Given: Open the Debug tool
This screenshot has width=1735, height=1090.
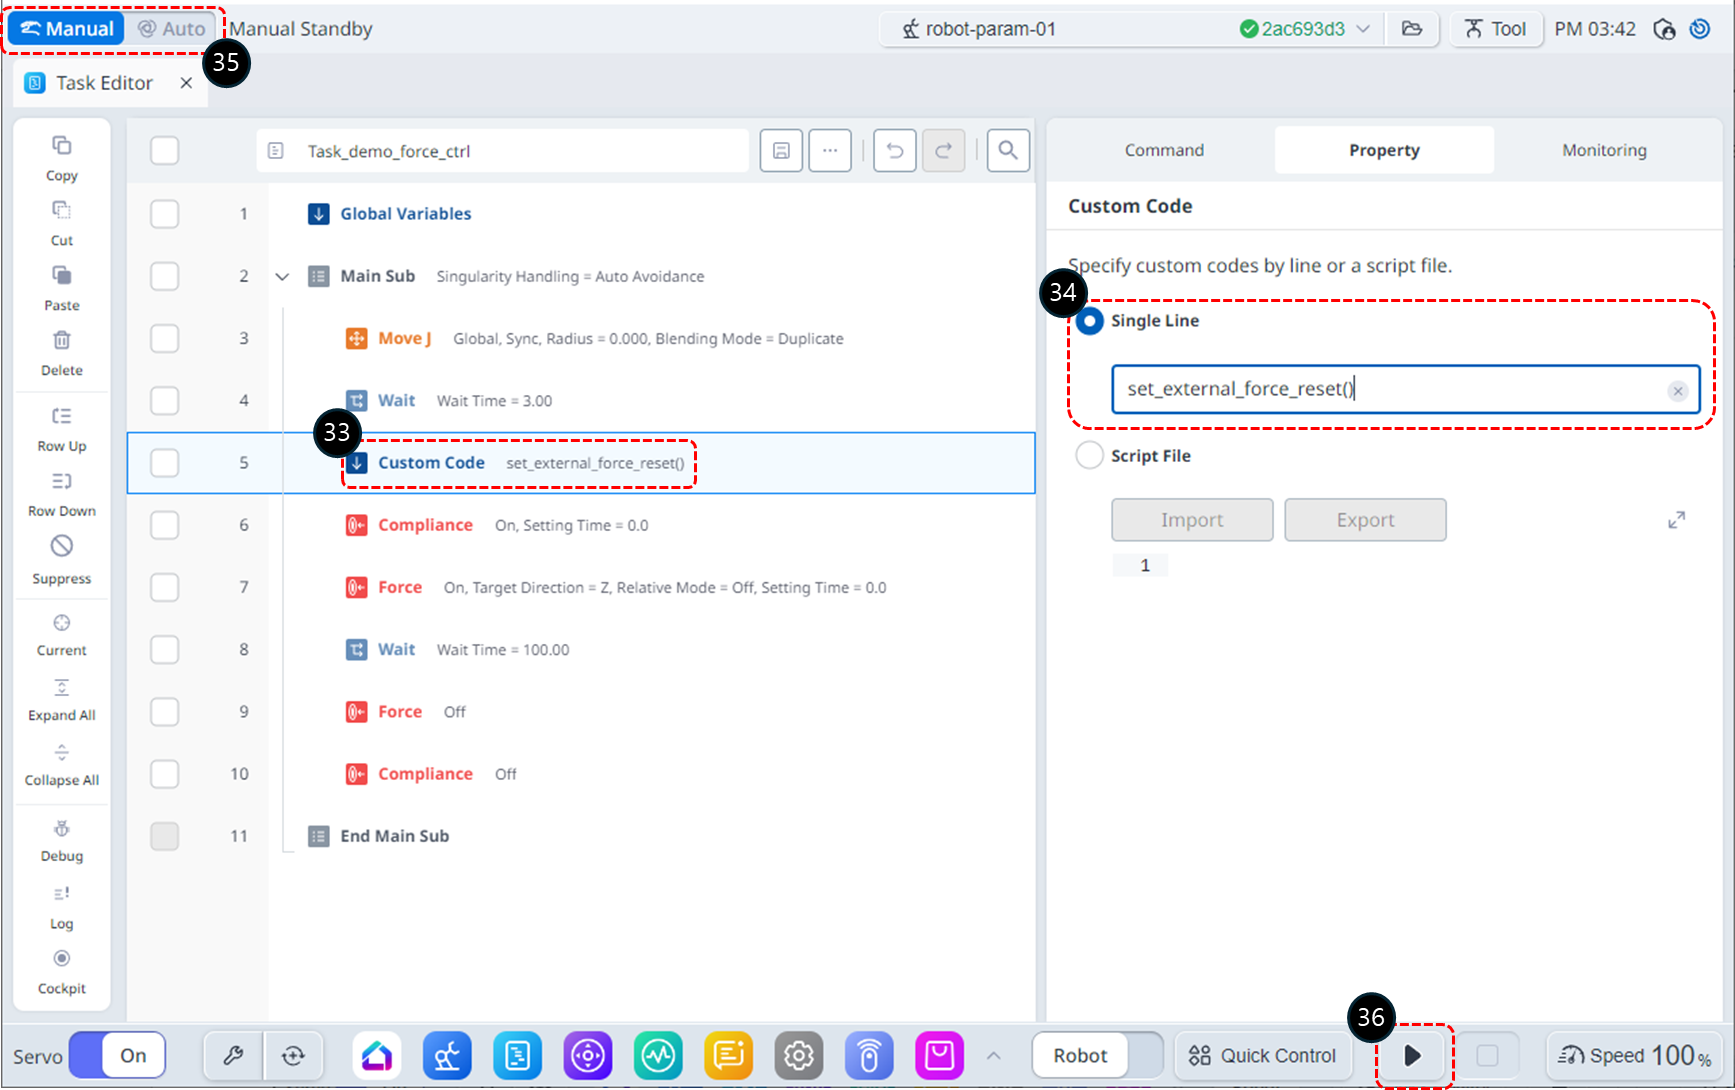Looking at the screenshot, I should (x=61, y=829).
